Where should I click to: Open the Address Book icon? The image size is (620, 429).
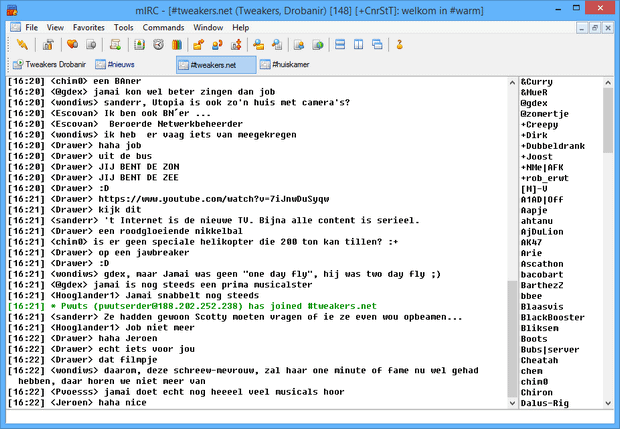(139, 45)
